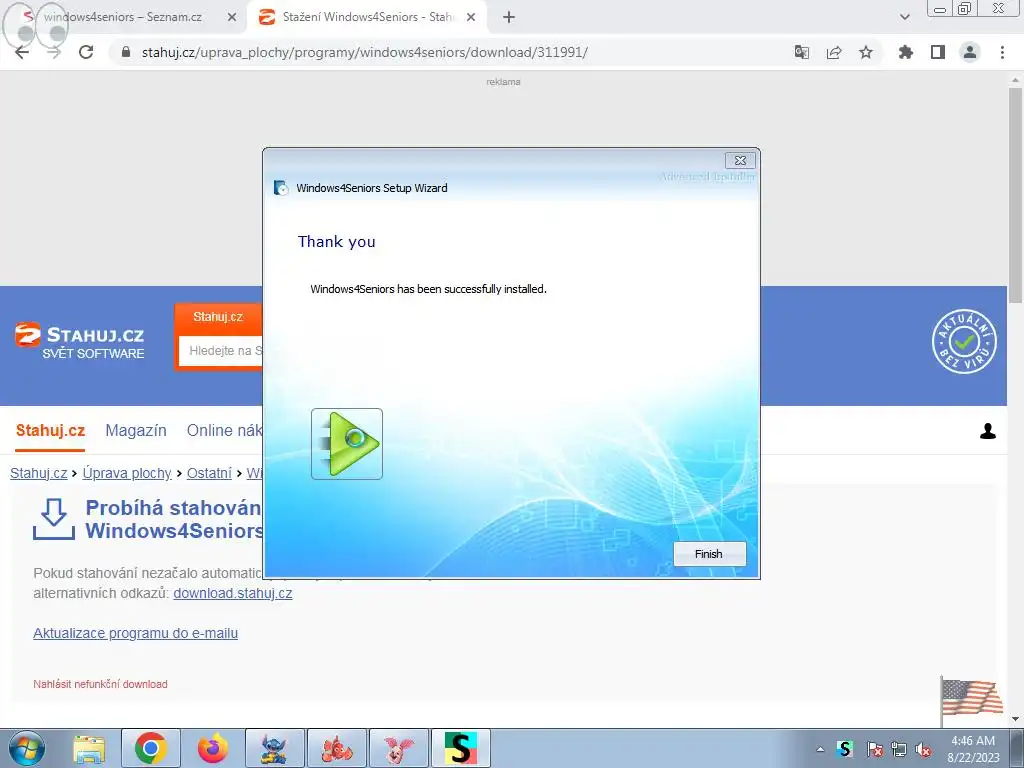Share this page icon

point(834,52)
